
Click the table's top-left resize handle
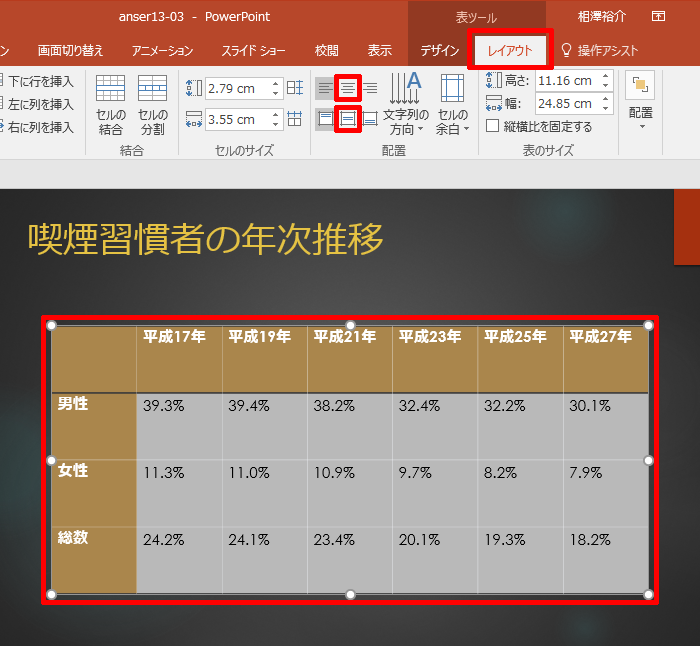pos(51,325)
